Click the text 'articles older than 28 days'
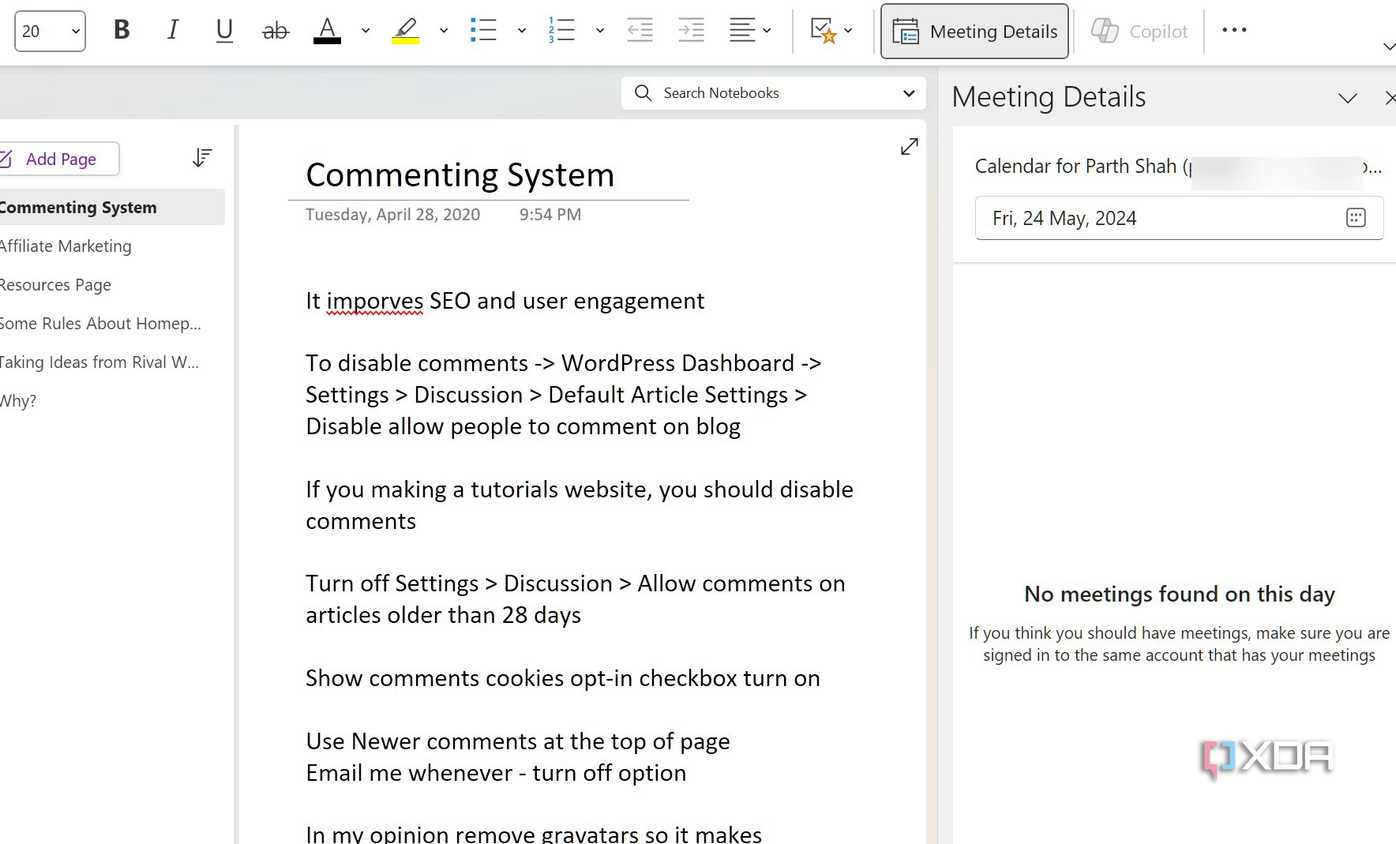 (443, 615)
